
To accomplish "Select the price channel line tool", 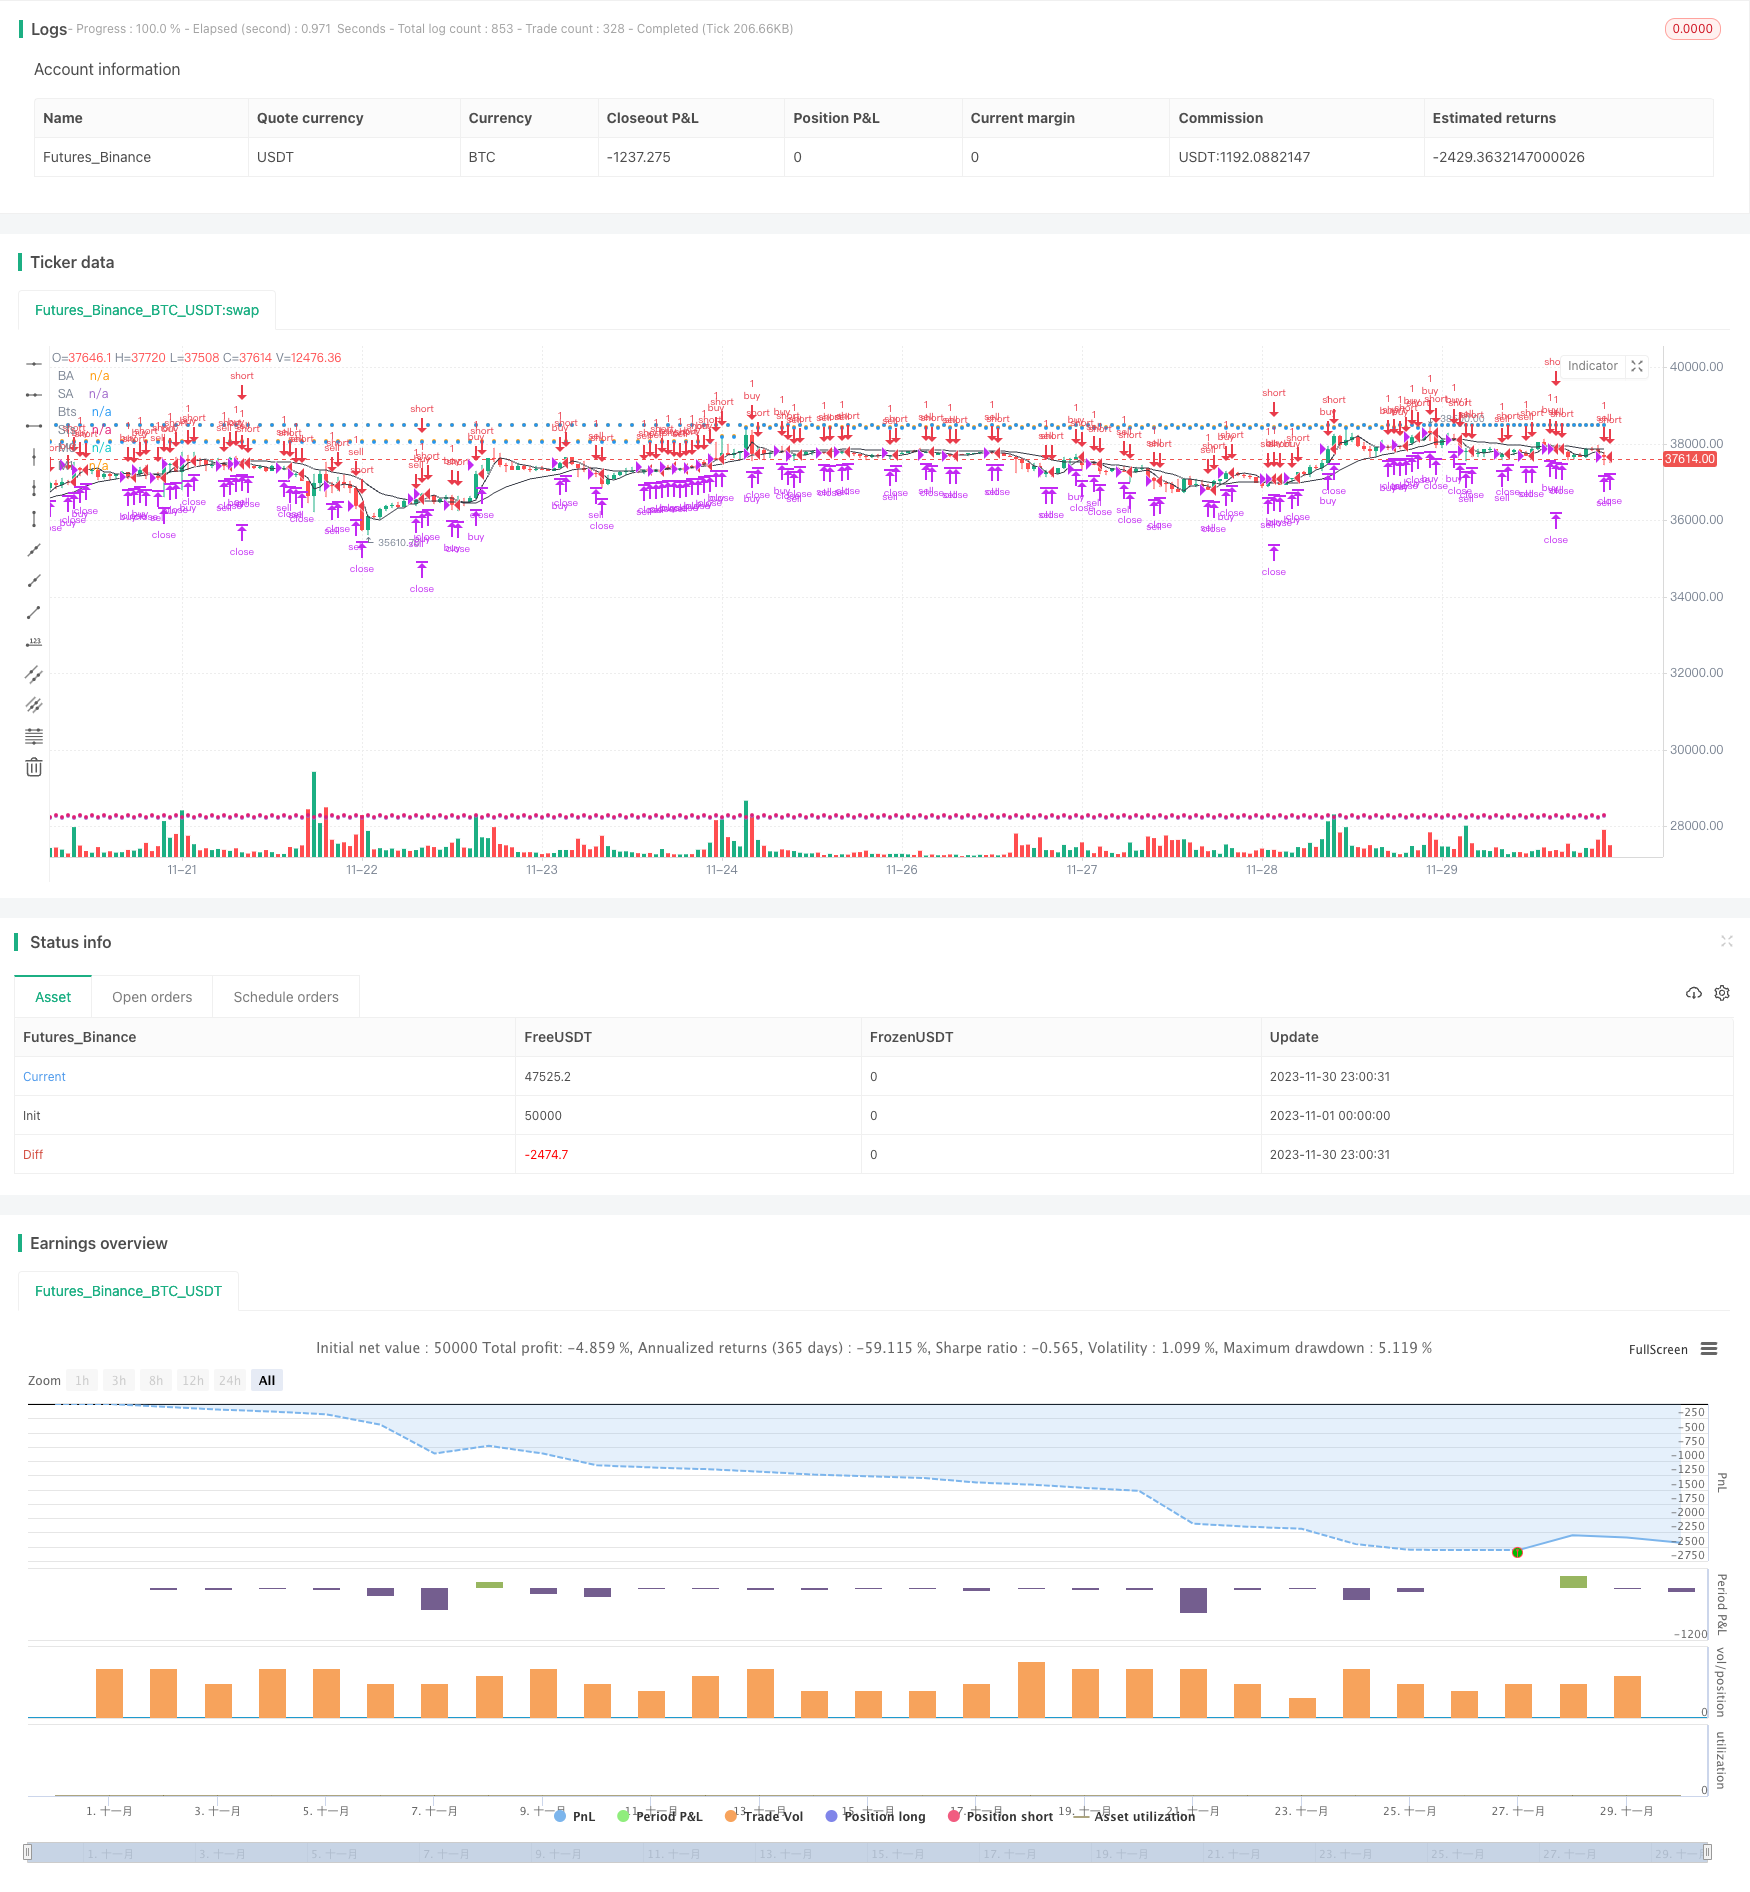I will [34, 674].
